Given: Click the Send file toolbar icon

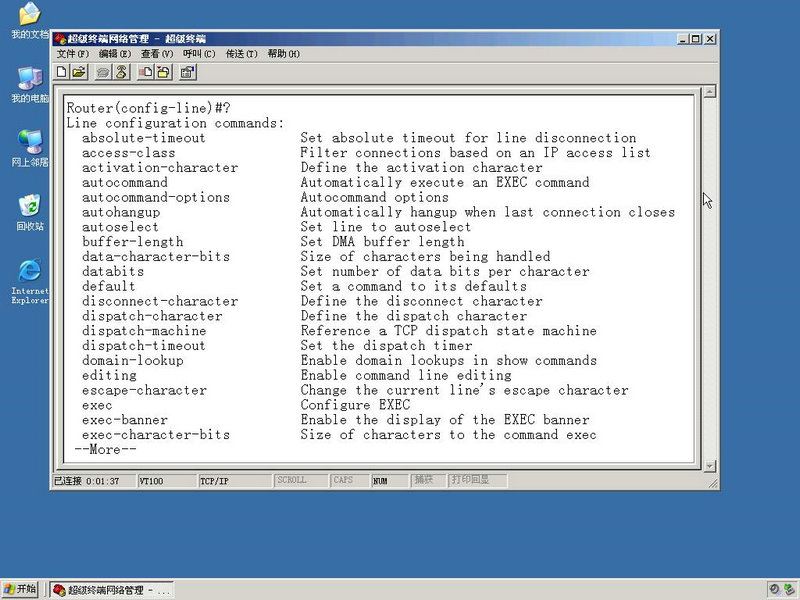Looking at the screenshot, I should [146, 72].
